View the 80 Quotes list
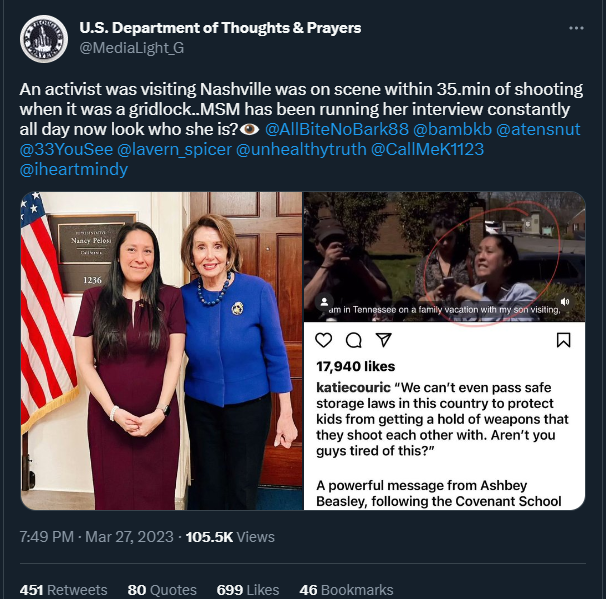The height and width of the screenshot is (599, 606). (162, 590)
